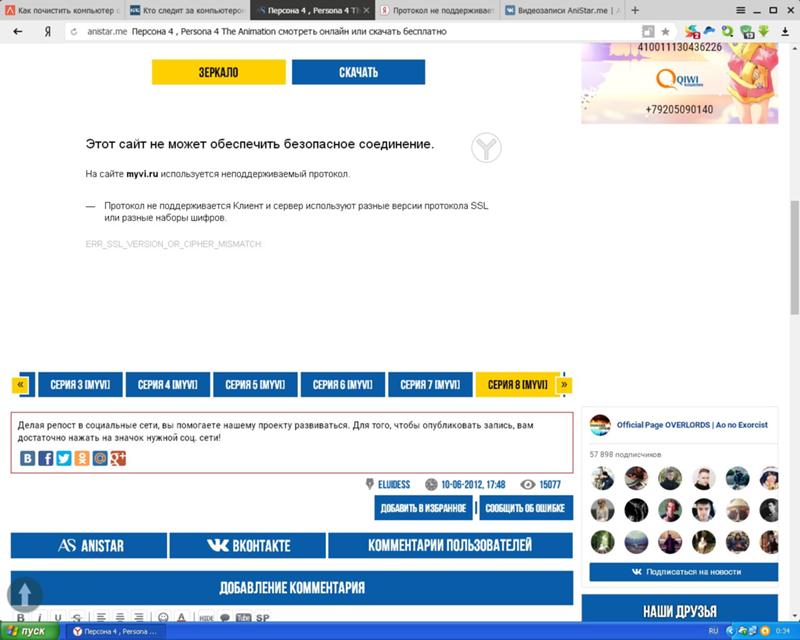This screenshot has height=640, width=800.
Task: Reload the page with the refresh icon
Action: 74,32
